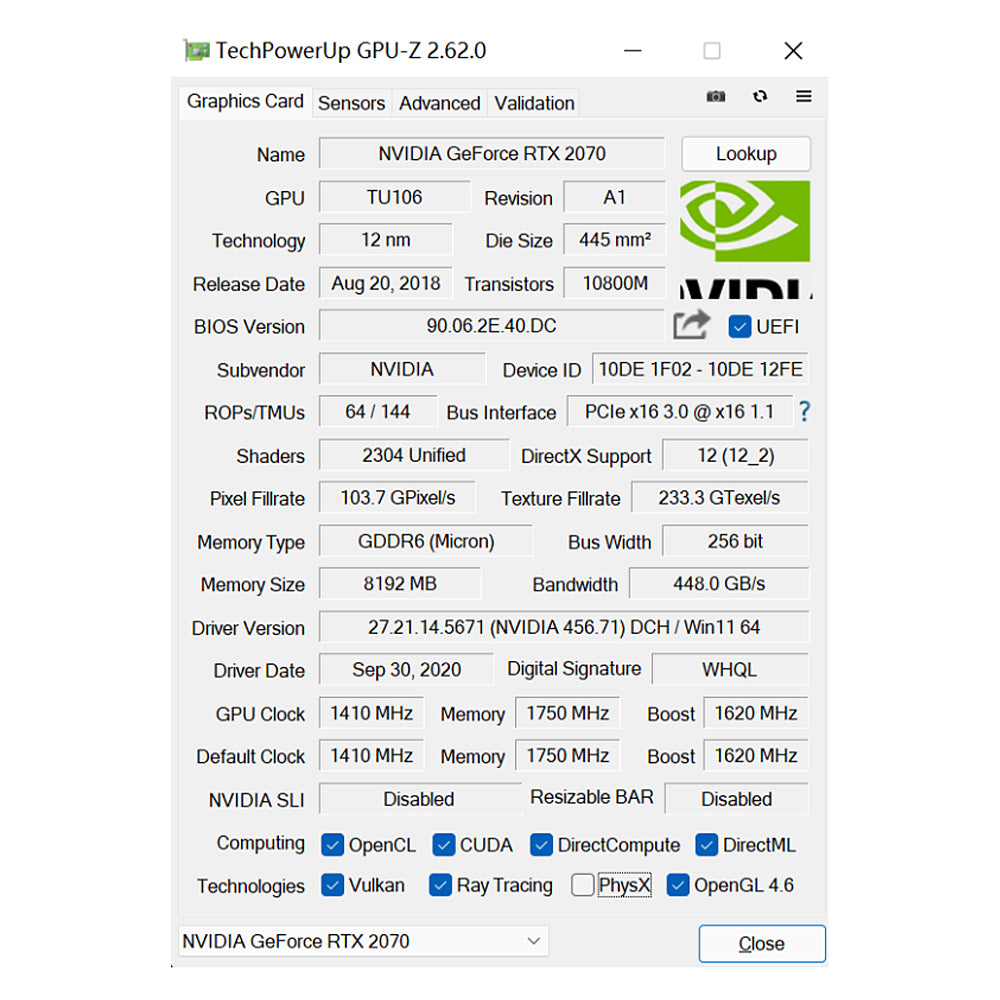Screen dimensions: 1000x1000
Task: Click the Technology field showing 12 nm
Action: tap(386, 240)
